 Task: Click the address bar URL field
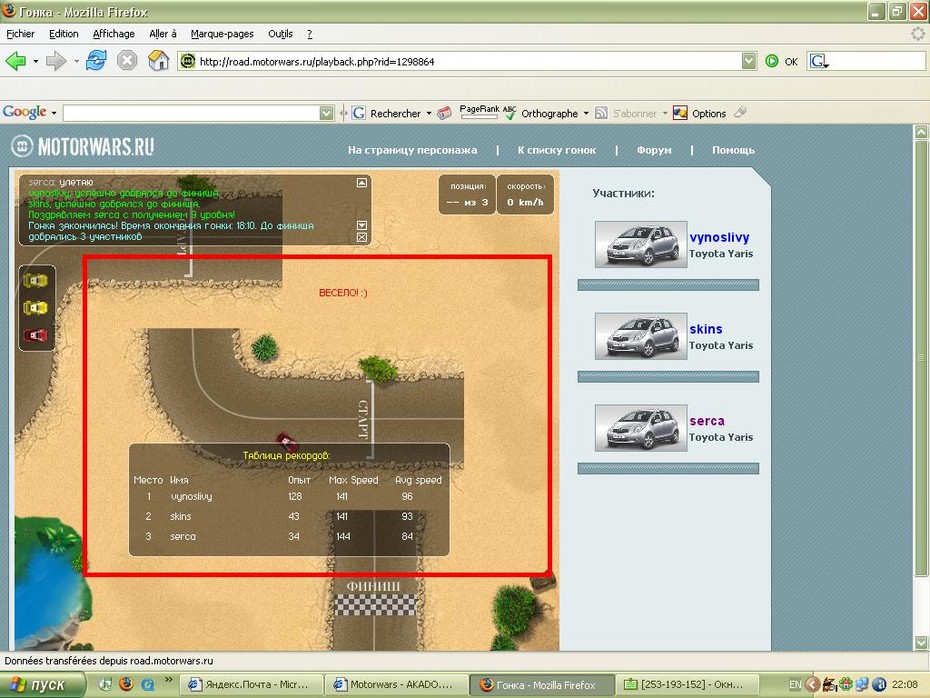tap(469, 61)
